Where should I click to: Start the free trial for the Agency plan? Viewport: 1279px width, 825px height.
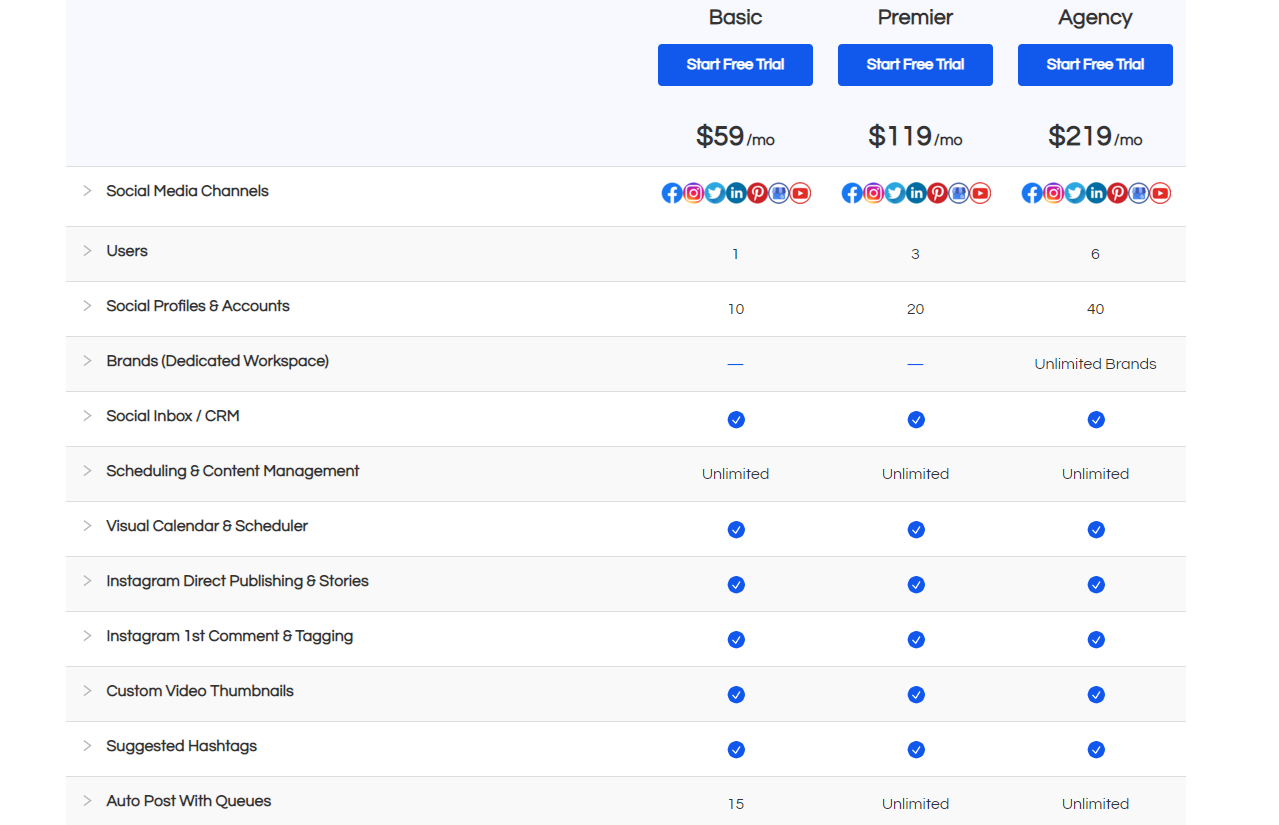click(1095, 65)
